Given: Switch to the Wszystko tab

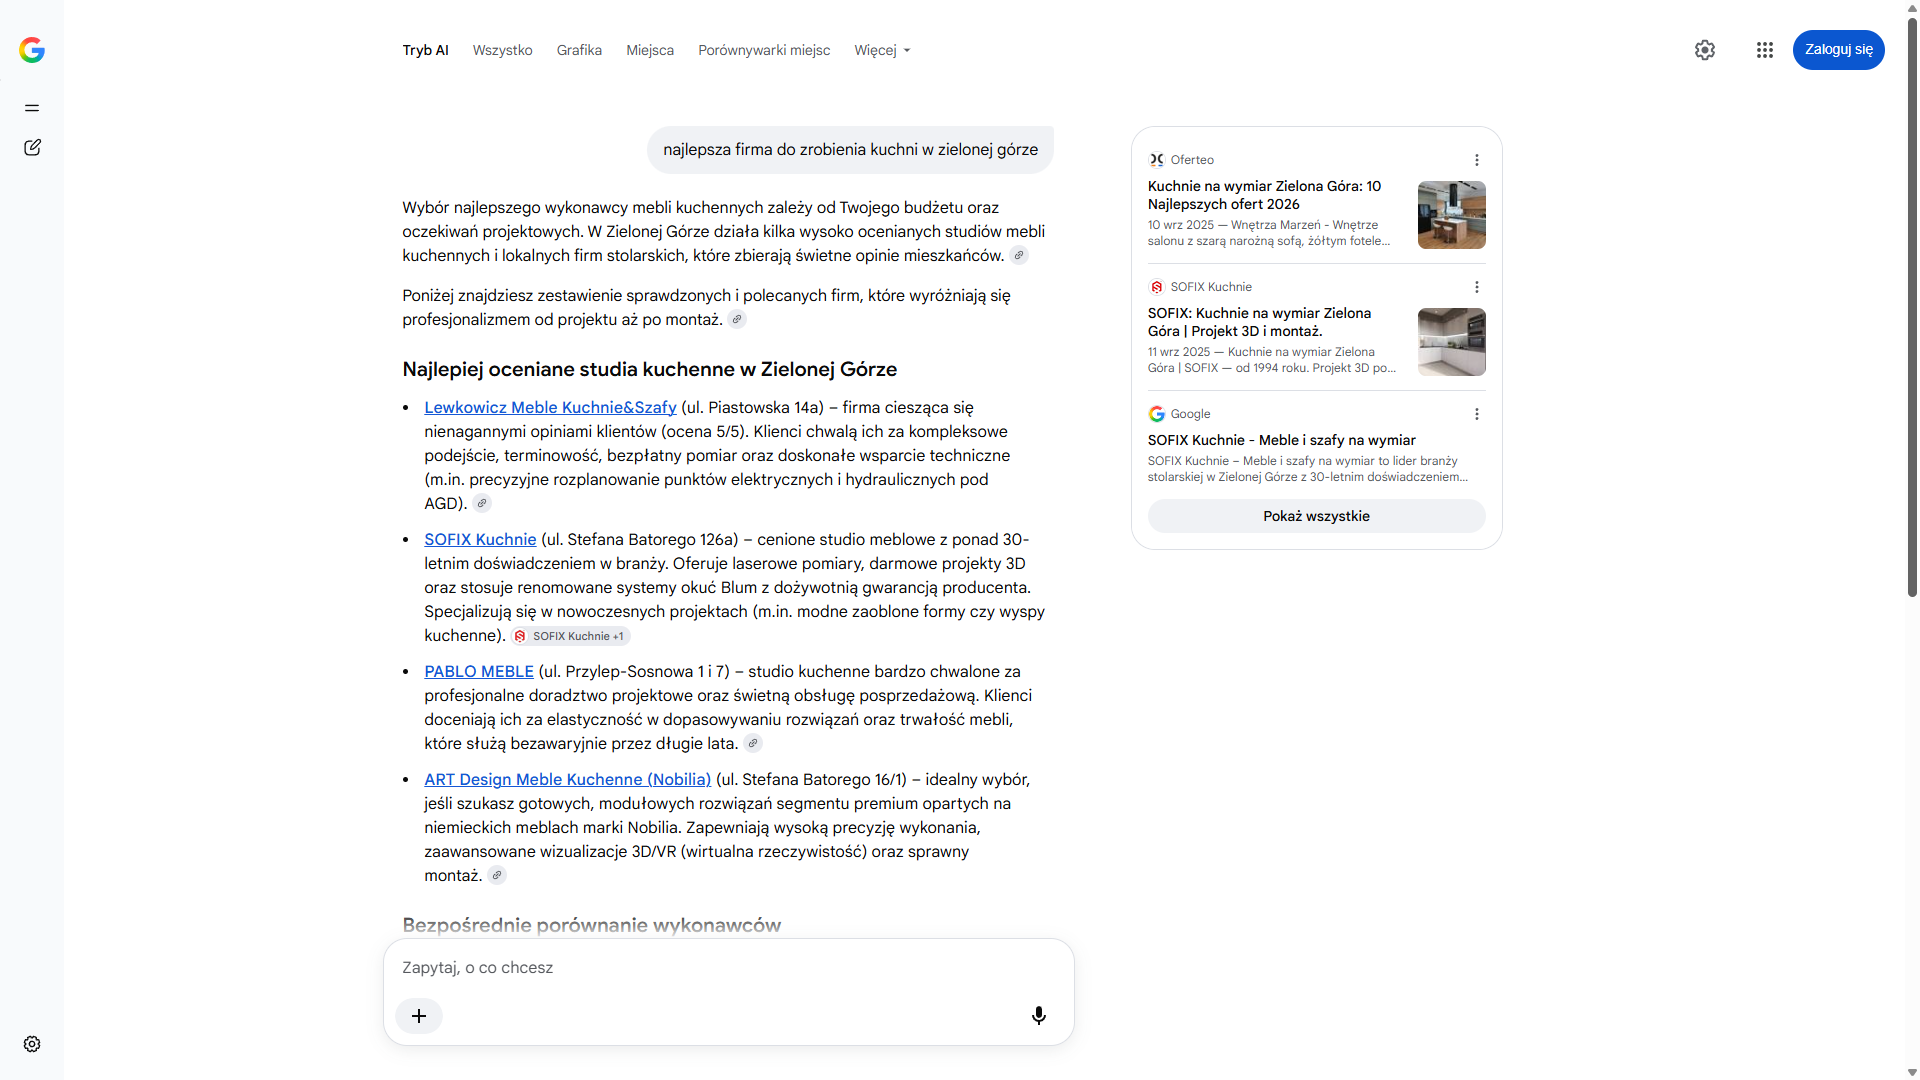Looking at the screenshot, I should tap(502, 50).
